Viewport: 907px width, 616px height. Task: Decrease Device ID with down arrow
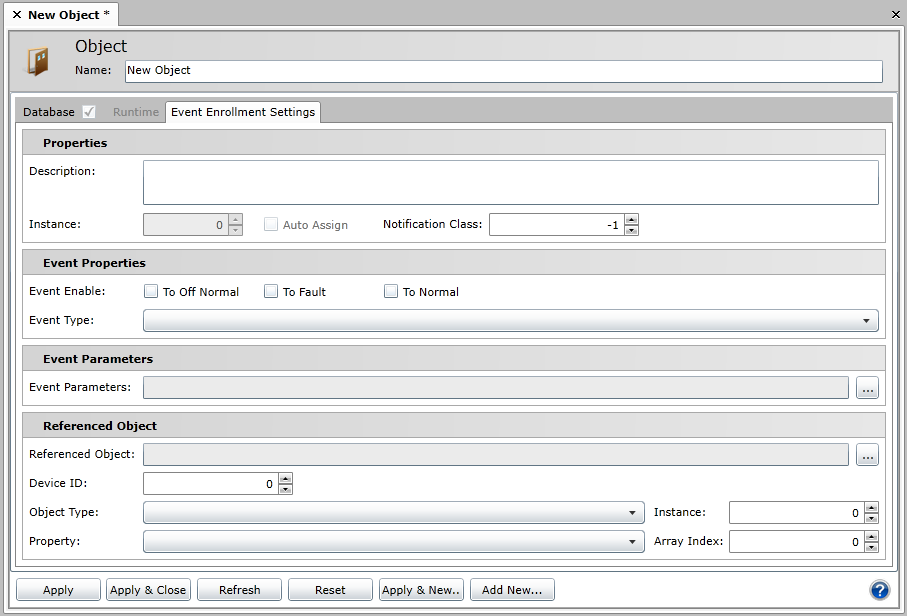coord(286,489)
